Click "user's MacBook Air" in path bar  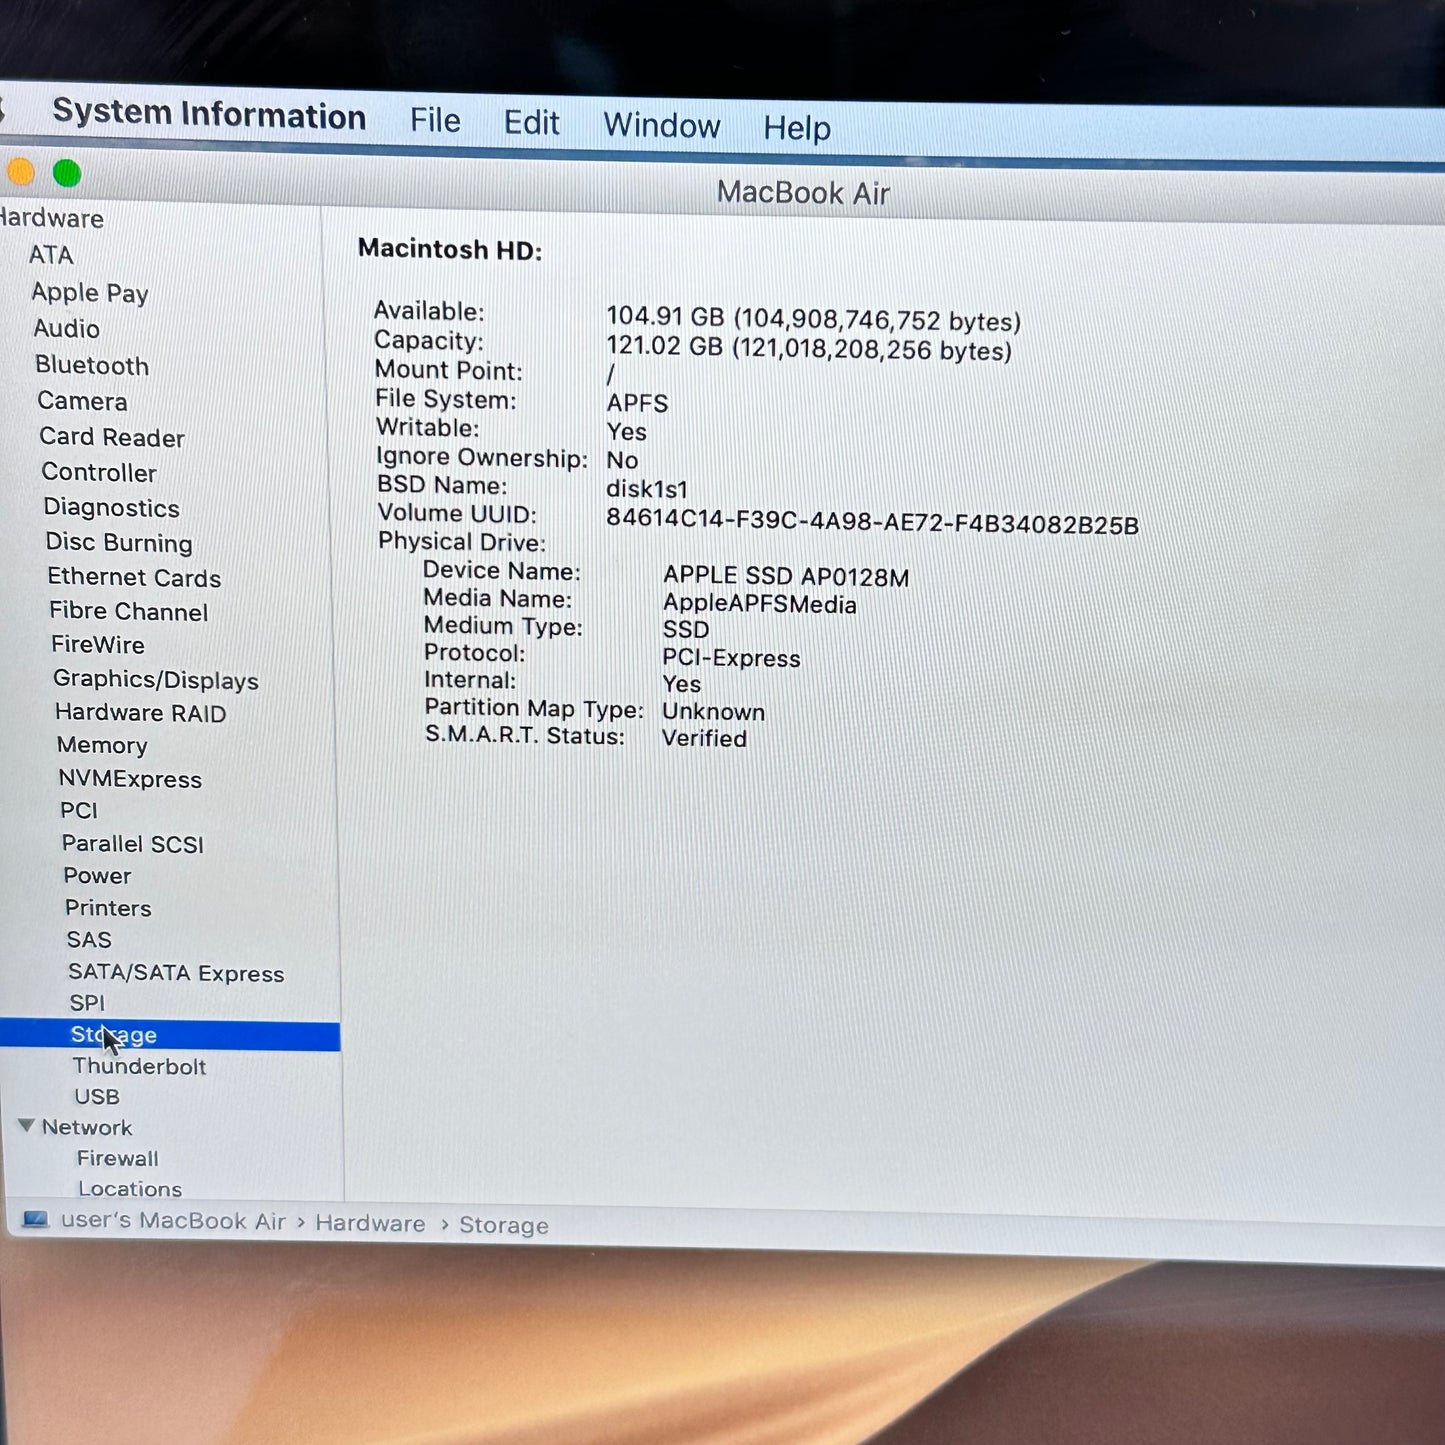coord(173,1221)
